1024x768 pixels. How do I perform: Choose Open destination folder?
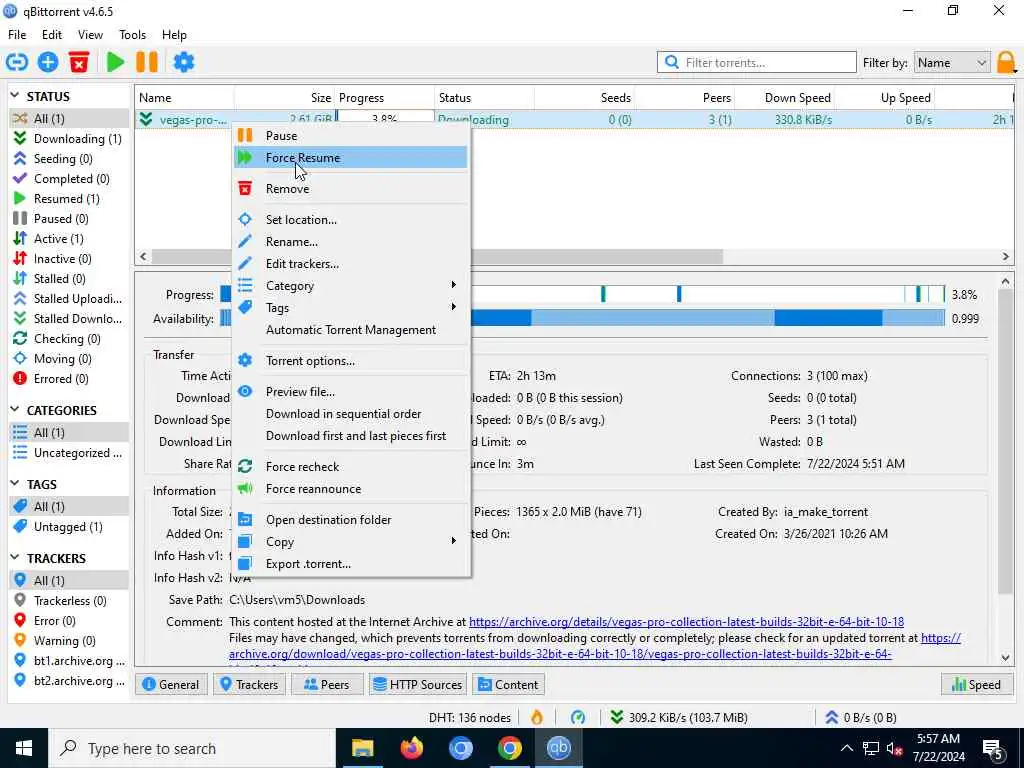pos(351,520)
